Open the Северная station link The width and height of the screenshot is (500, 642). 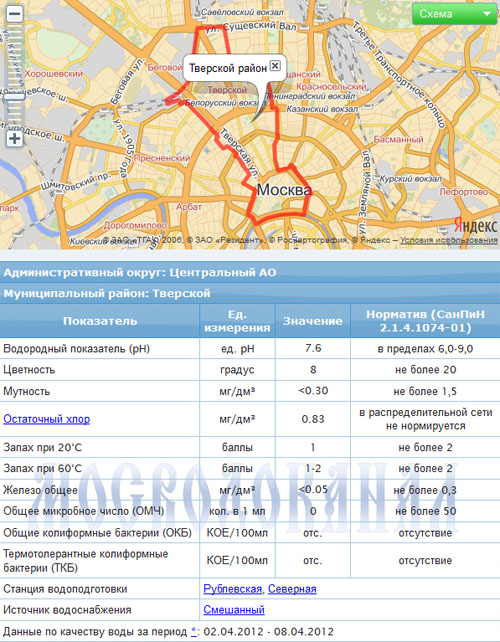(292, 589)
